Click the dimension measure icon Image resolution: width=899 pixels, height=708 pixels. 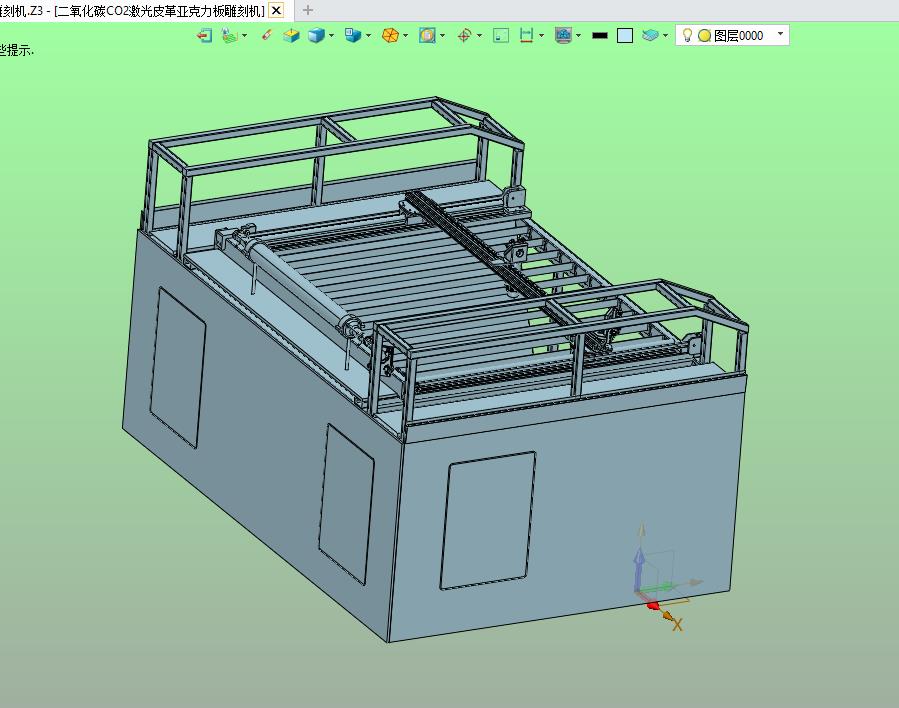tap(526, 36)
